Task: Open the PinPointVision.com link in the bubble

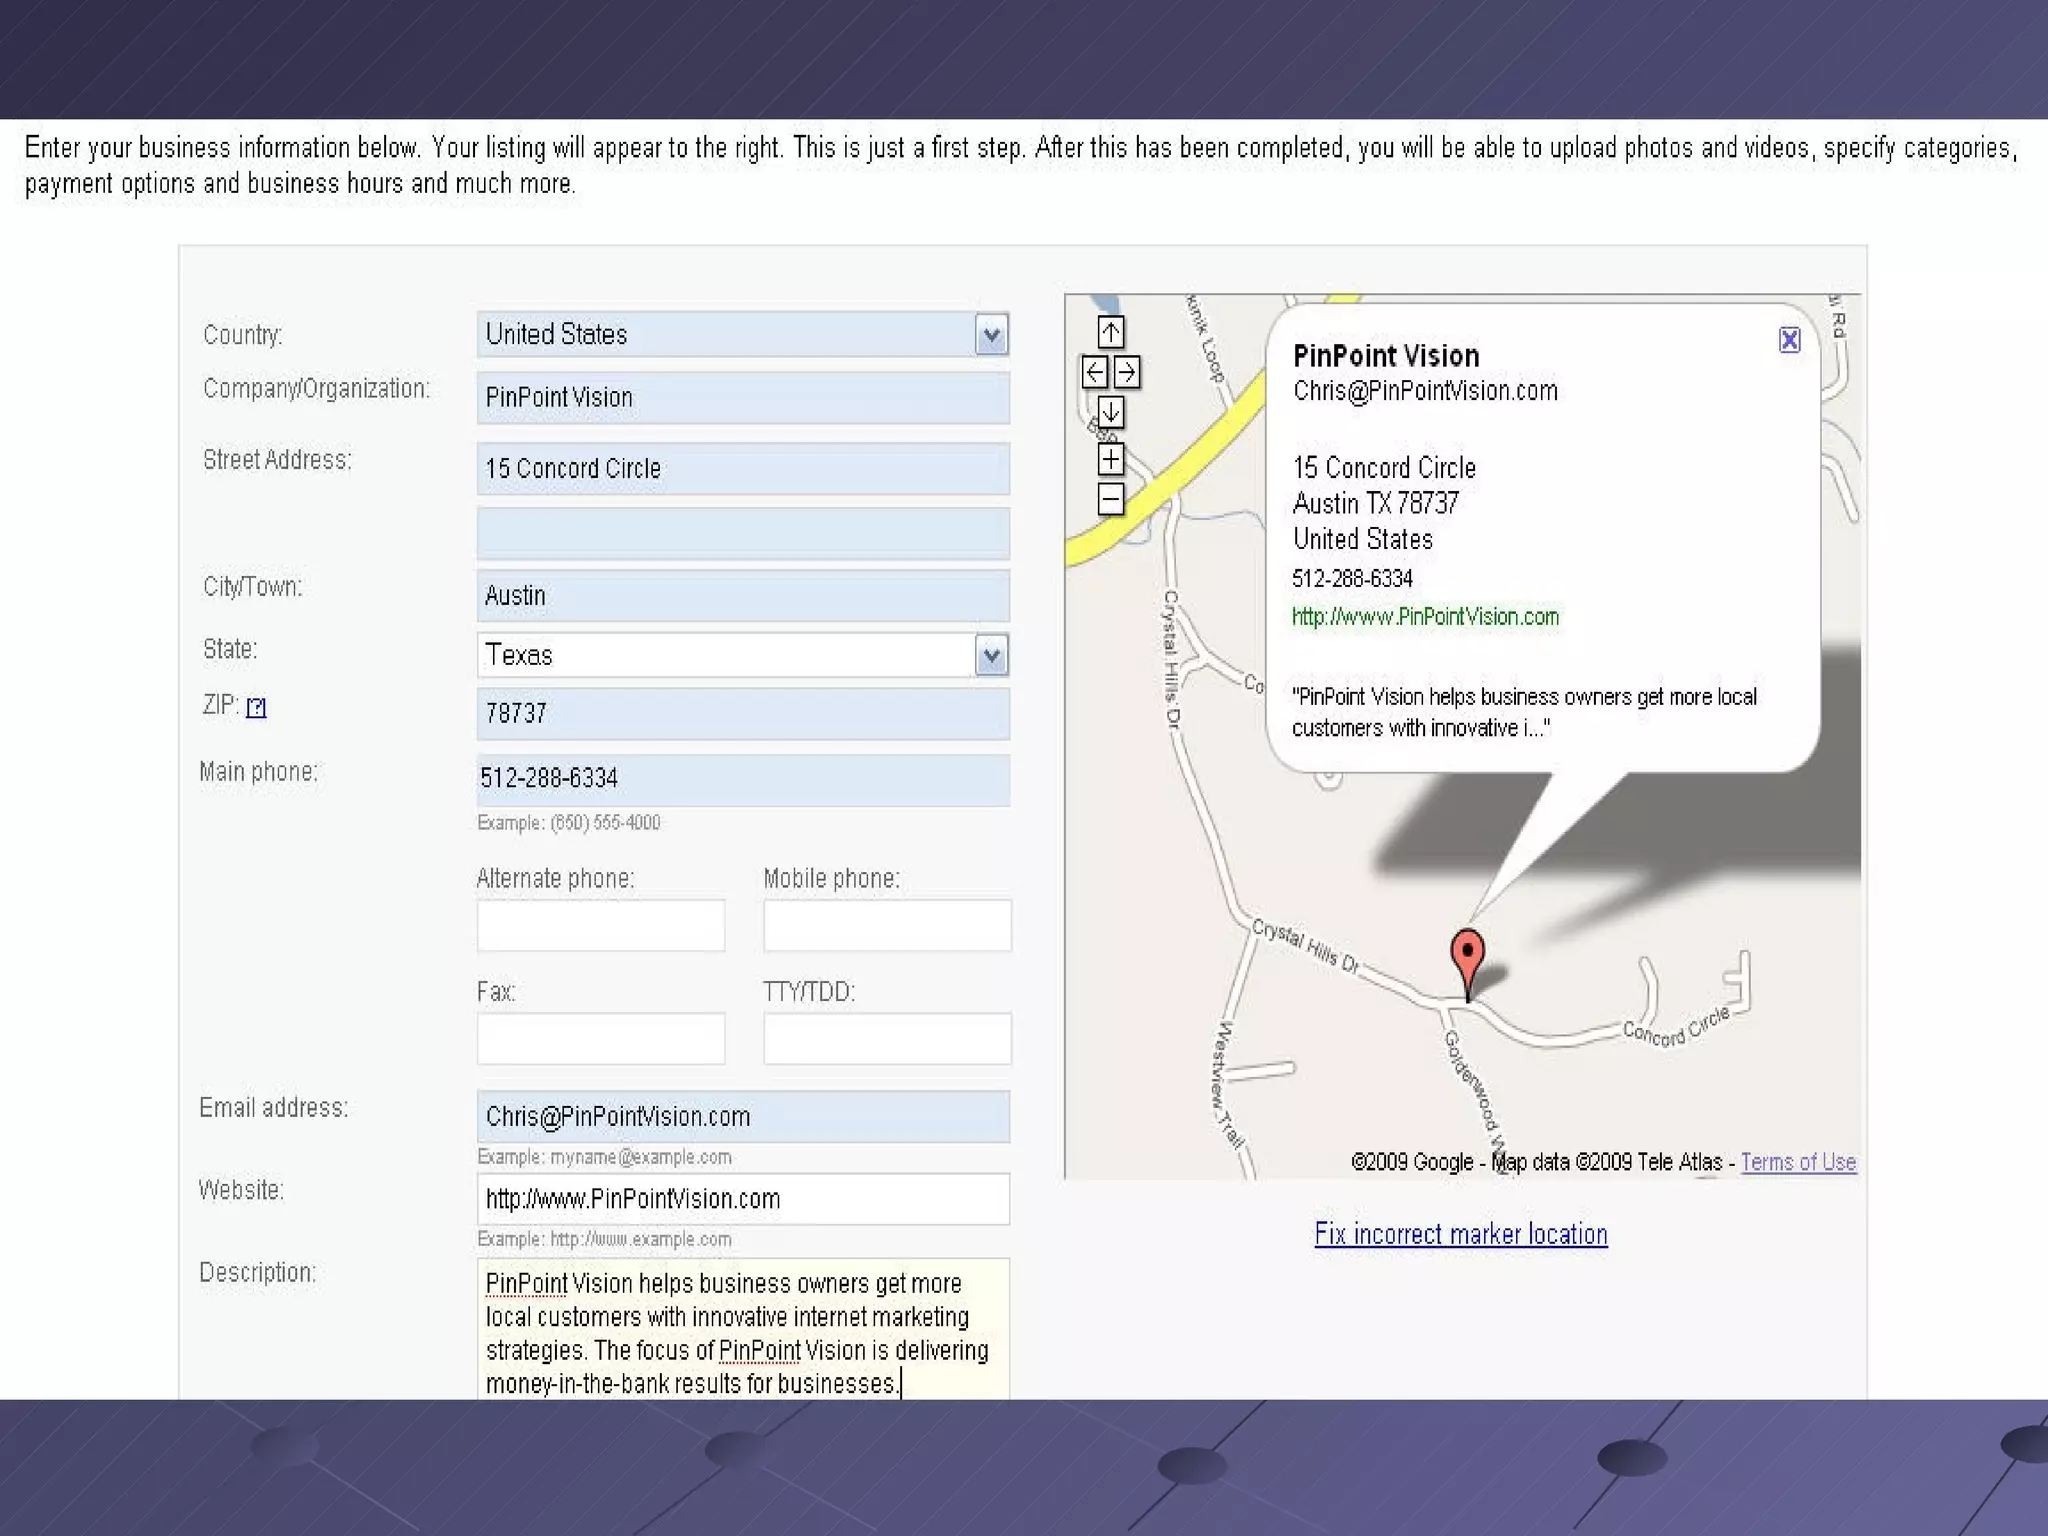Action: point(1424,617)
